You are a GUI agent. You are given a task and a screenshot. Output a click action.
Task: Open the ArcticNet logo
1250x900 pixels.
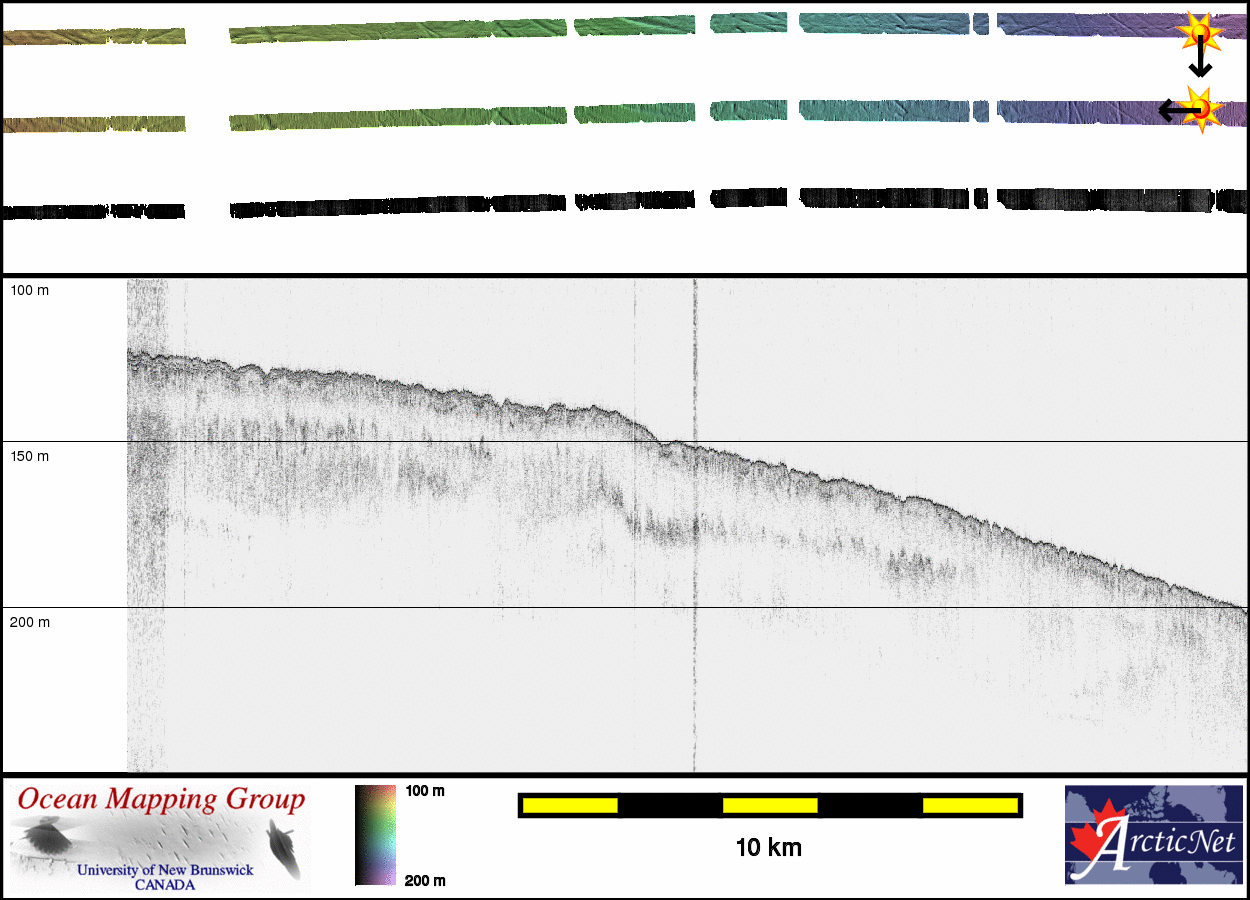(x=1152, y=834)
